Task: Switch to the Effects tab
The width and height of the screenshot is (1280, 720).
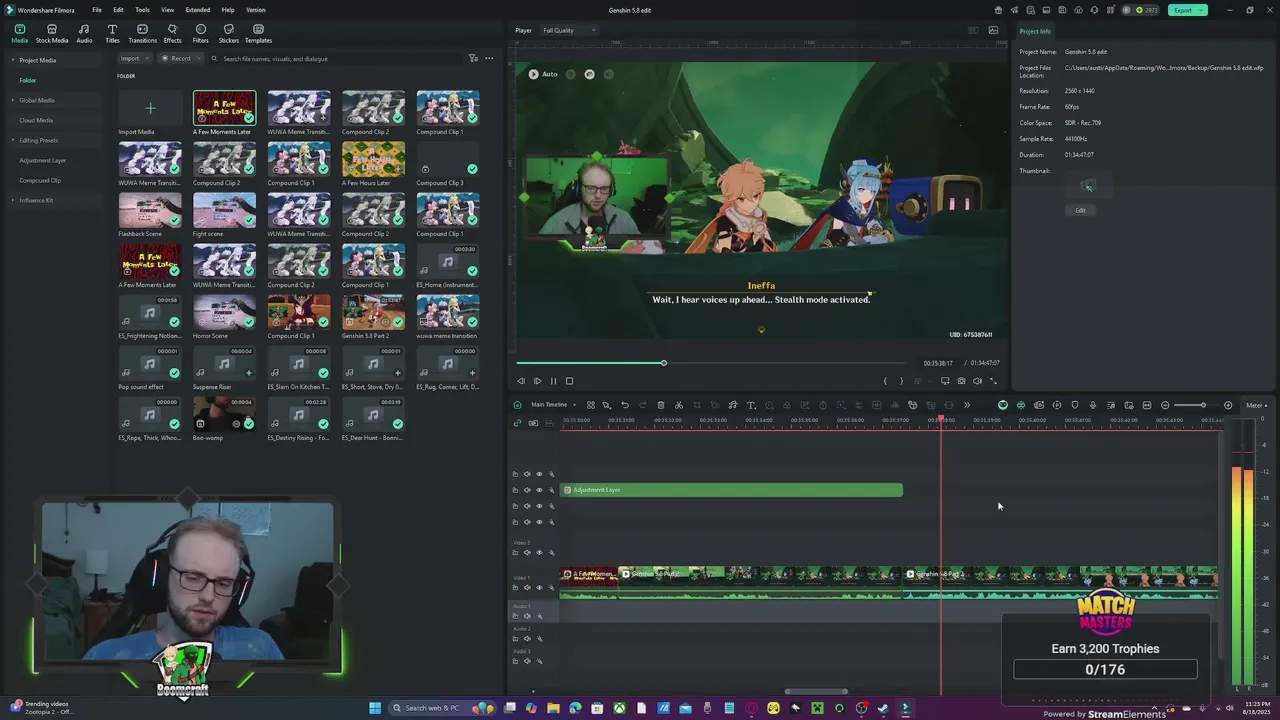Action: coord(172,34)
